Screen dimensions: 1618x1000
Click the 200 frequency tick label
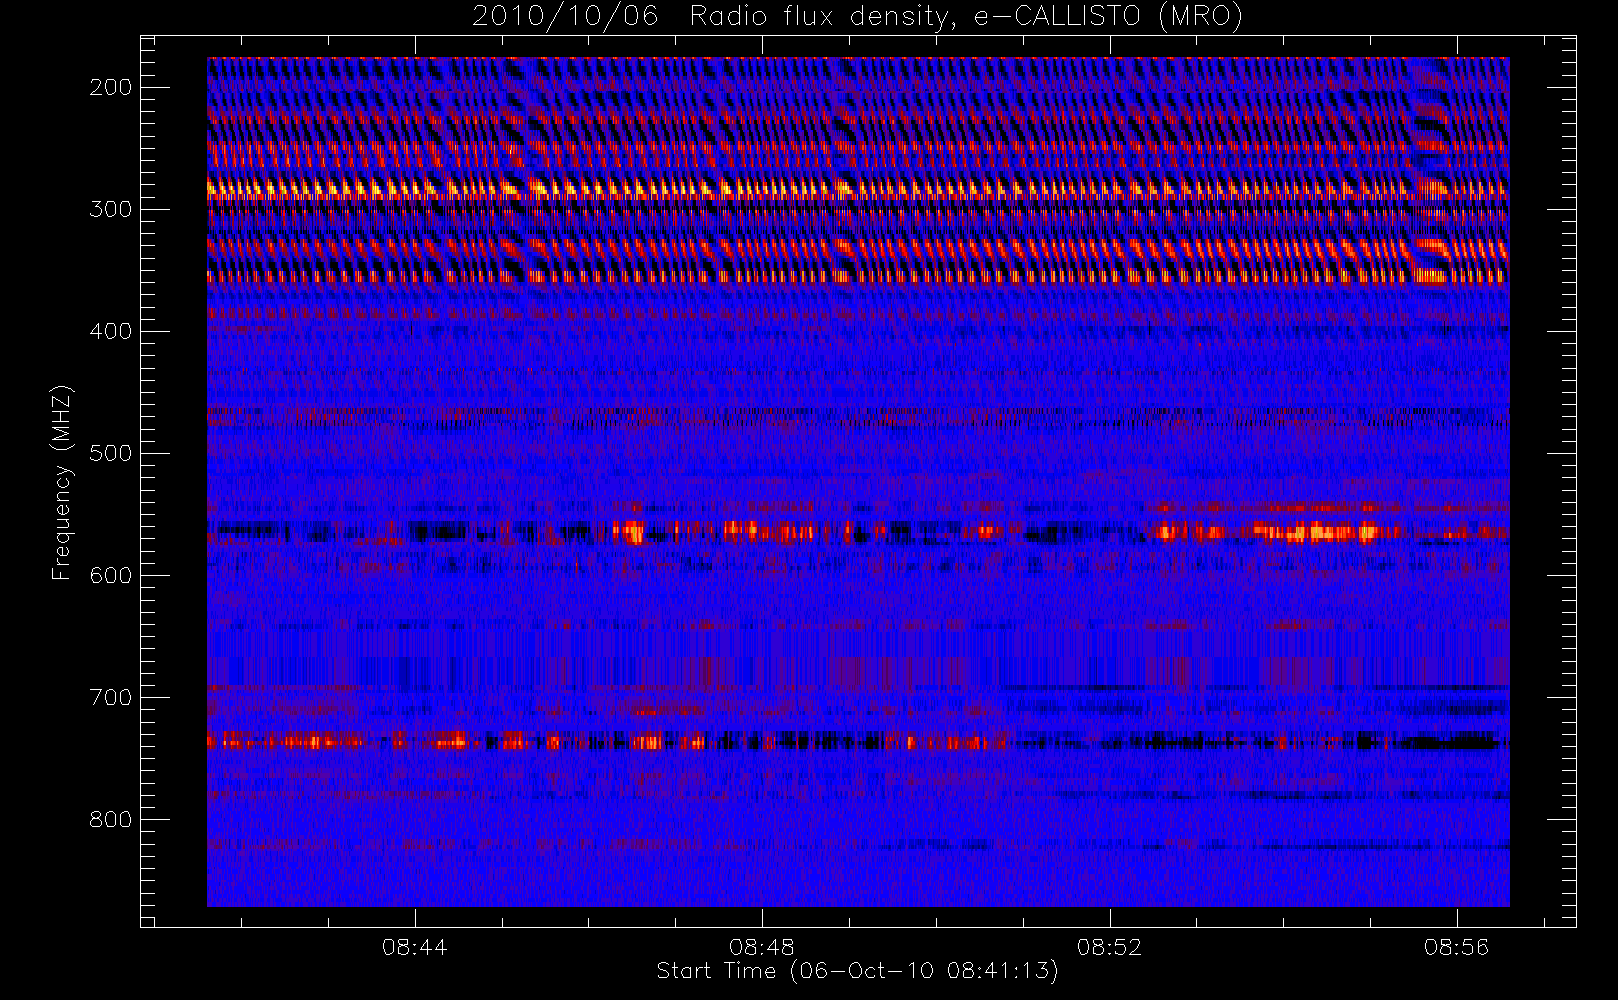110,87
